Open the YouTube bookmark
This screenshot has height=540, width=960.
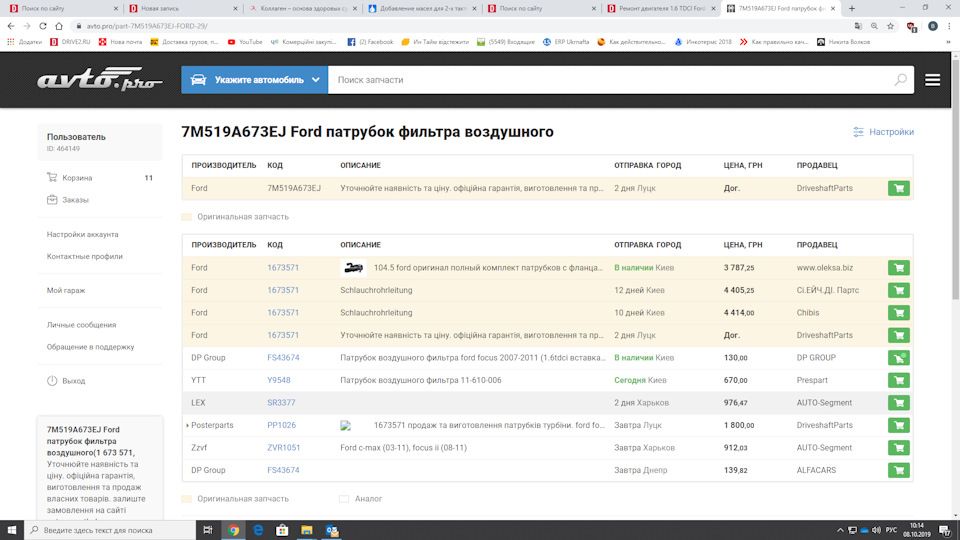pos(245,42)
